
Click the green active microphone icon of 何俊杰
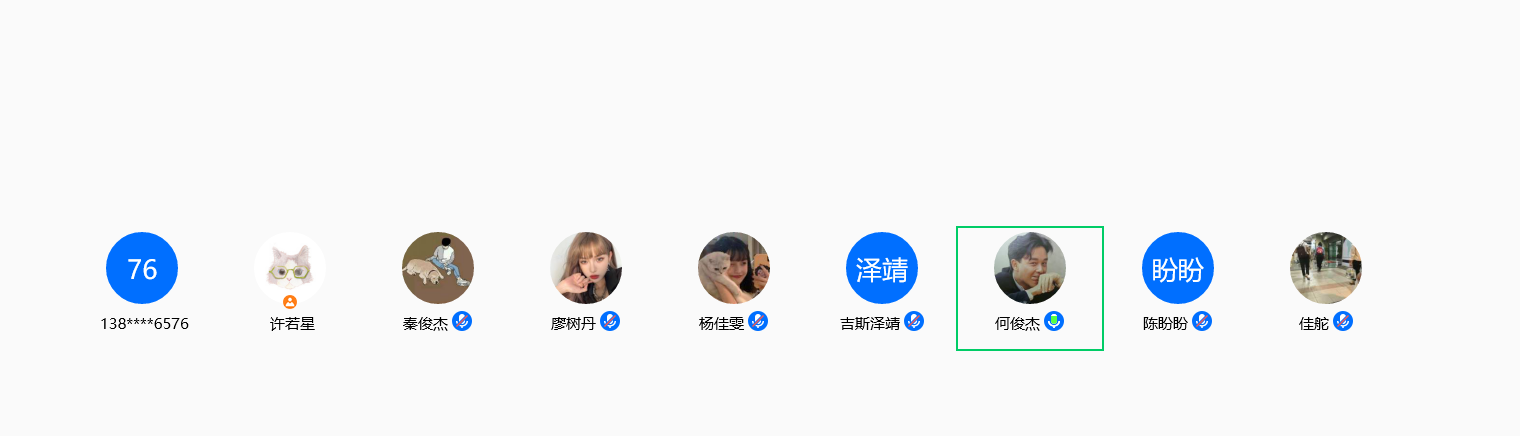[x=1054, y=321]
